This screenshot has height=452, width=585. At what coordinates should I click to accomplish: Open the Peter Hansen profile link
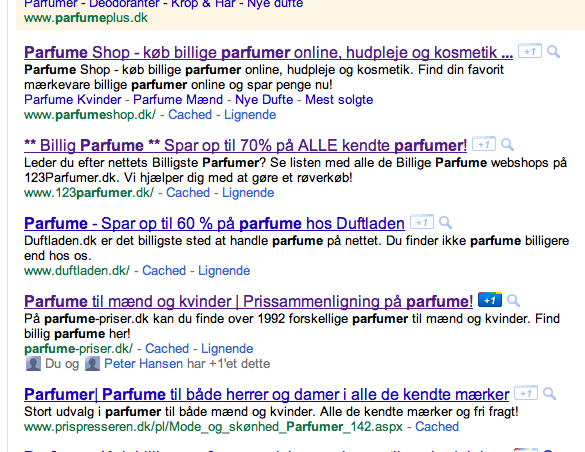144,364
